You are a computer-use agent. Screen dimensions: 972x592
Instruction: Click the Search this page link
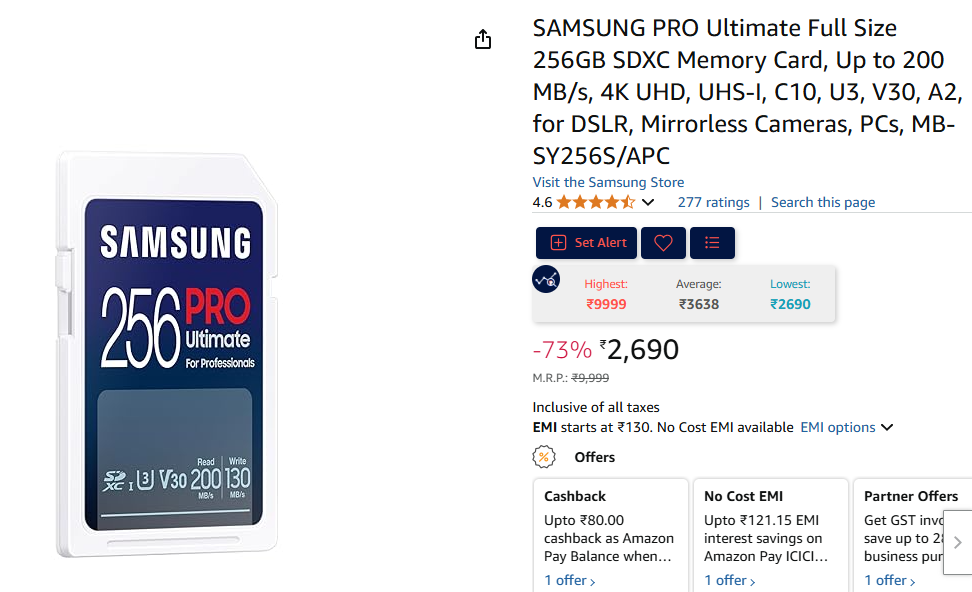822,202
